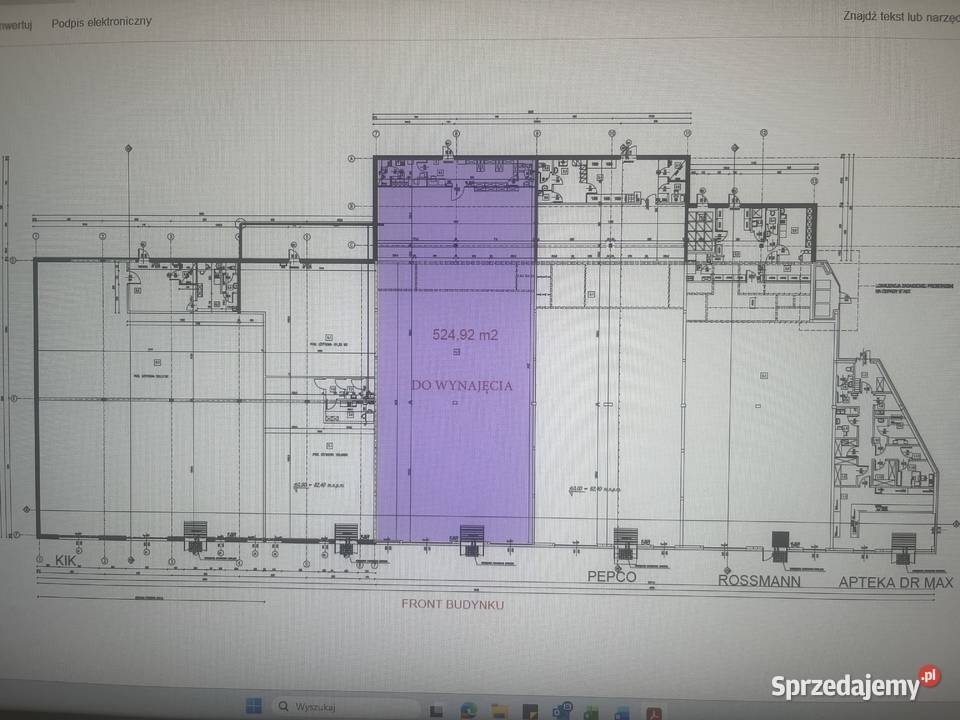The image size is (960, 720).
Task: Click the ROSSMANN label on the plan
Action: [759, 580]
